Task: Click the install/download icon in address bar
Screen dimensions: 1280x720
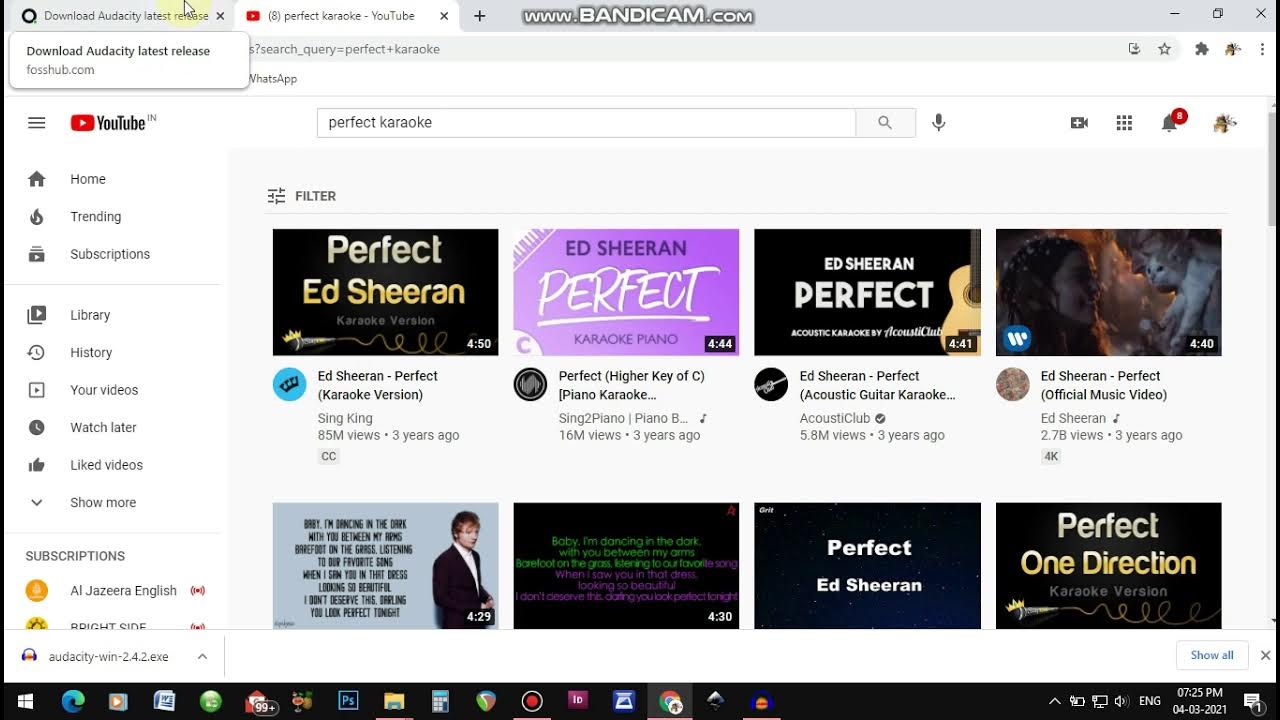Action: pyautogui.click(x=1134, y=49)
